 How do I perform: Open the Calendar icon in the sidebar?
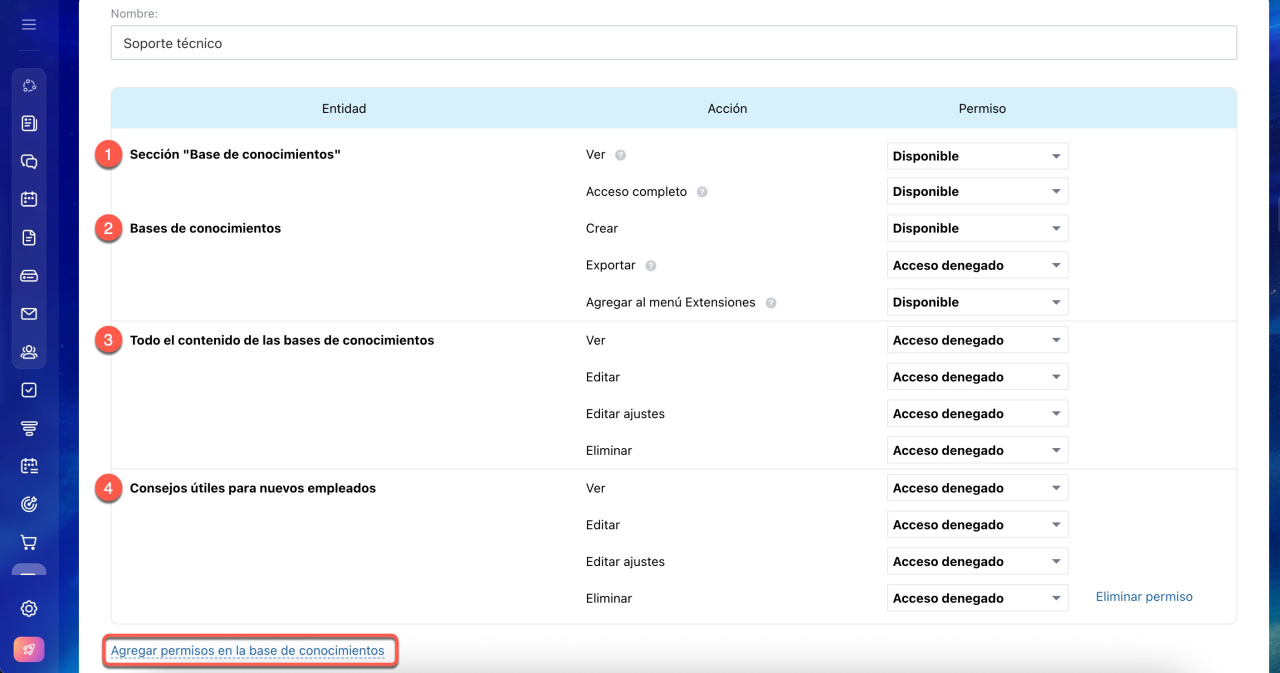tap(29, 199)
